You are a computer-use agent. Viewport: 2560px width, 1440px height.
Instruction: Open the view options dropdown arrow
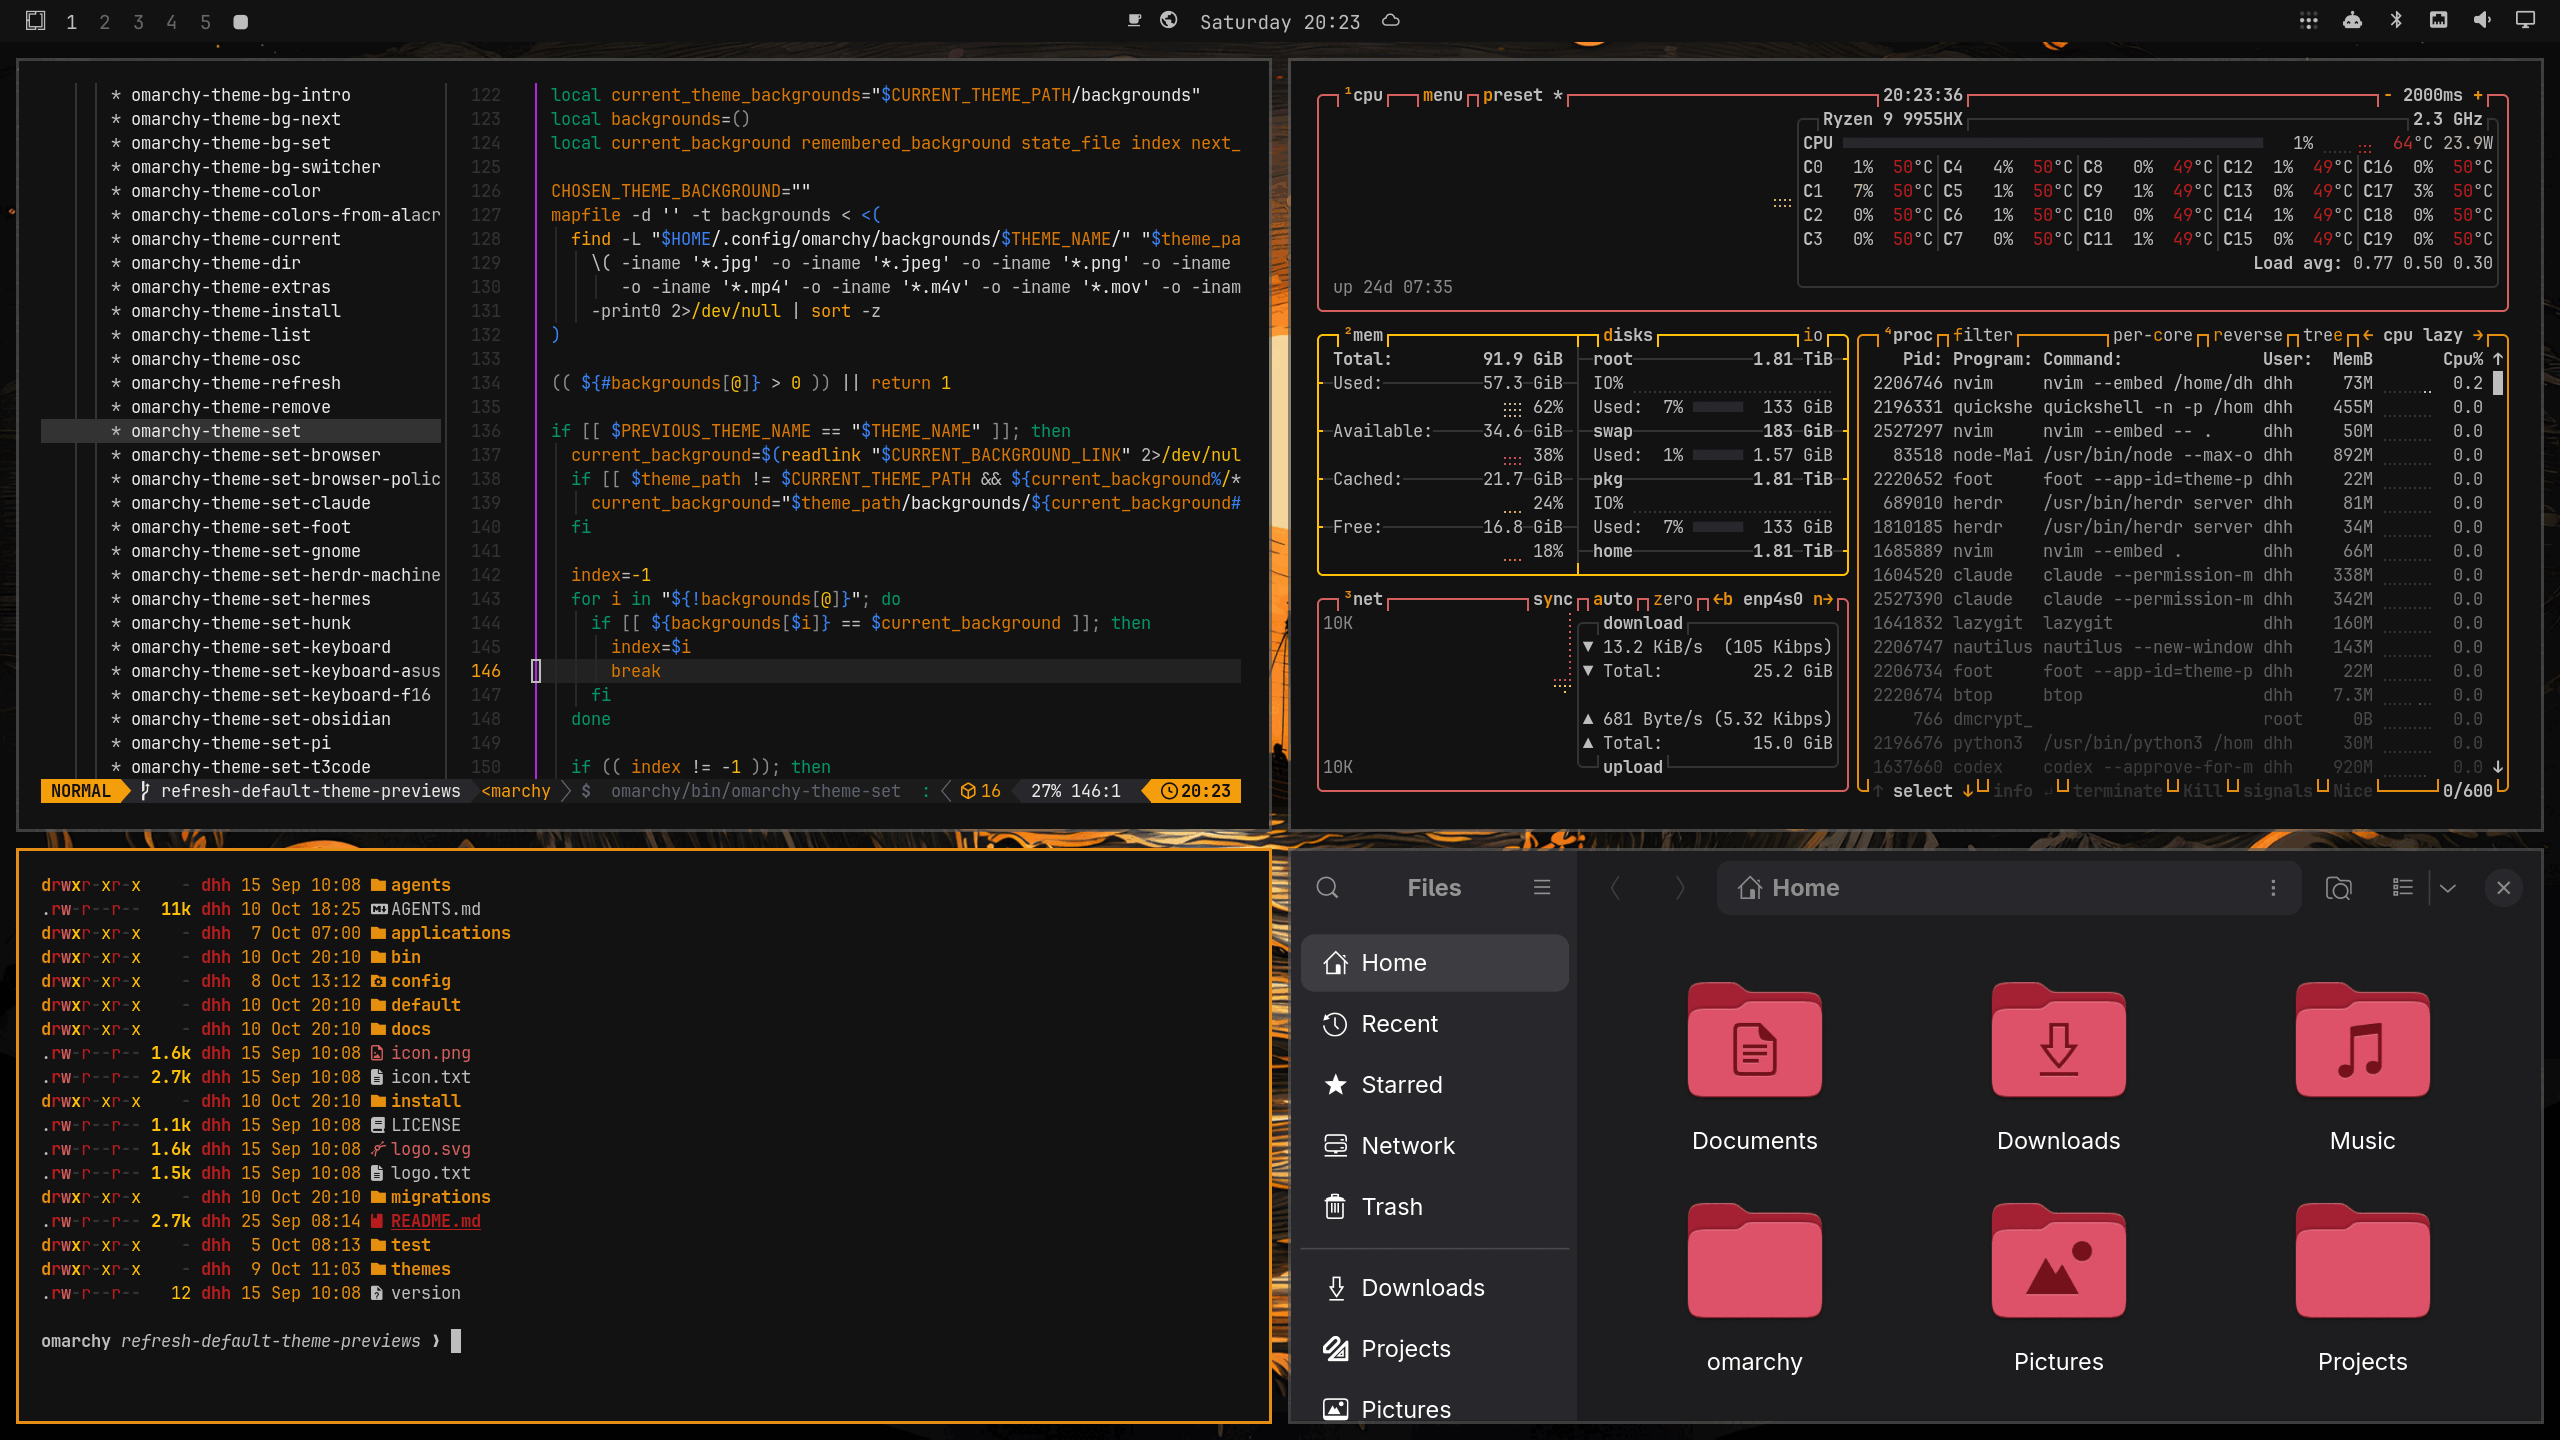tap(2448, 888)
